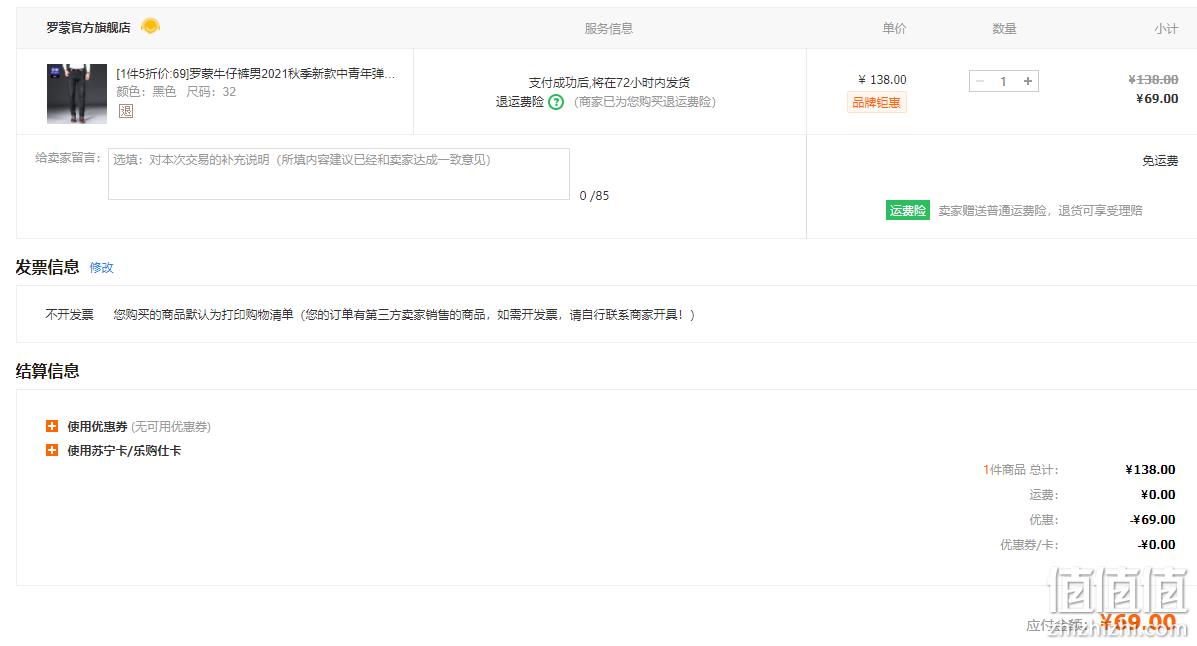Click the subtotal ¥69.00 in the product row

click(x=1157, y=99)
